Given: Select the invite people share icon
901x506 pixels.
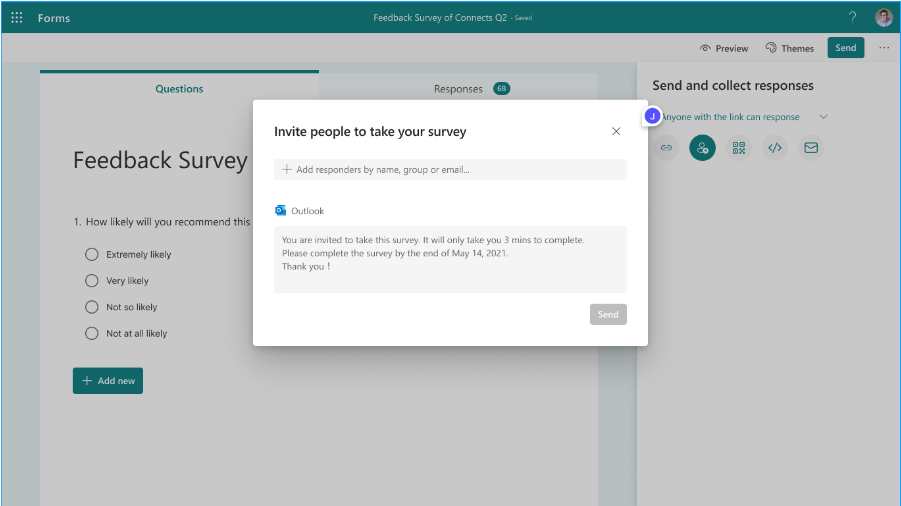Looking at the screenshot, I should click(702, 148).
